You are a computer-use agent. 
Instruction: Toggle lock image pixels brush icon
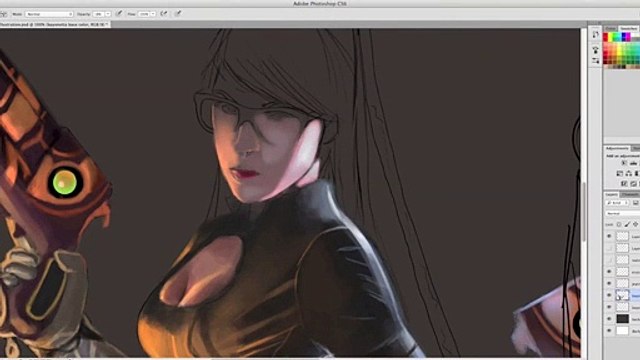point(627,224)
